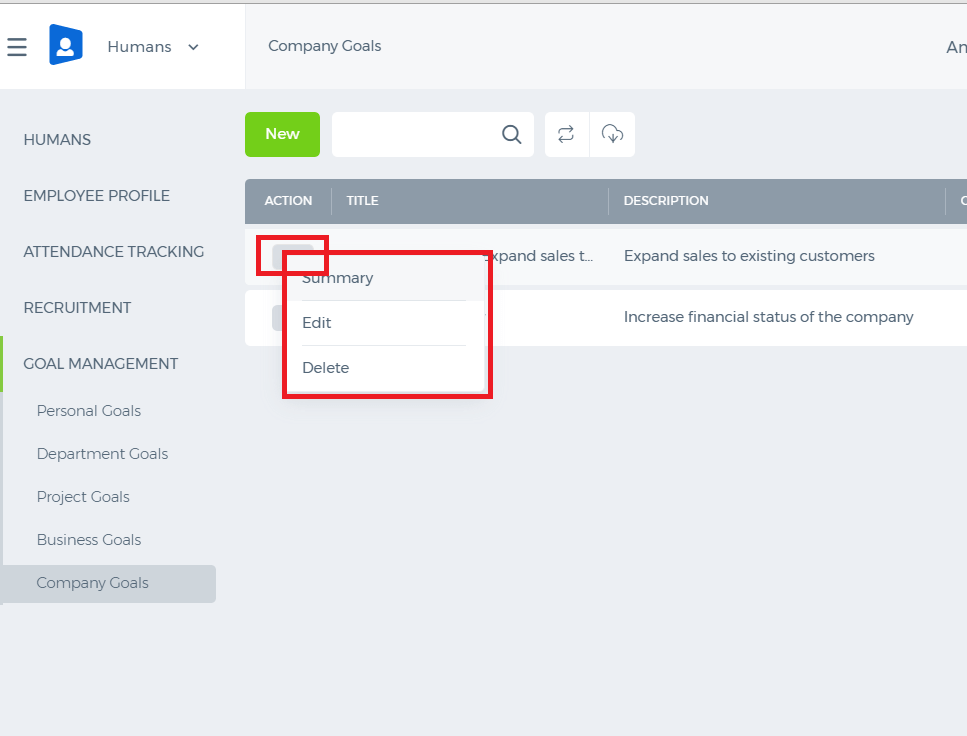Go to Department Goals page

click(102, 454)
